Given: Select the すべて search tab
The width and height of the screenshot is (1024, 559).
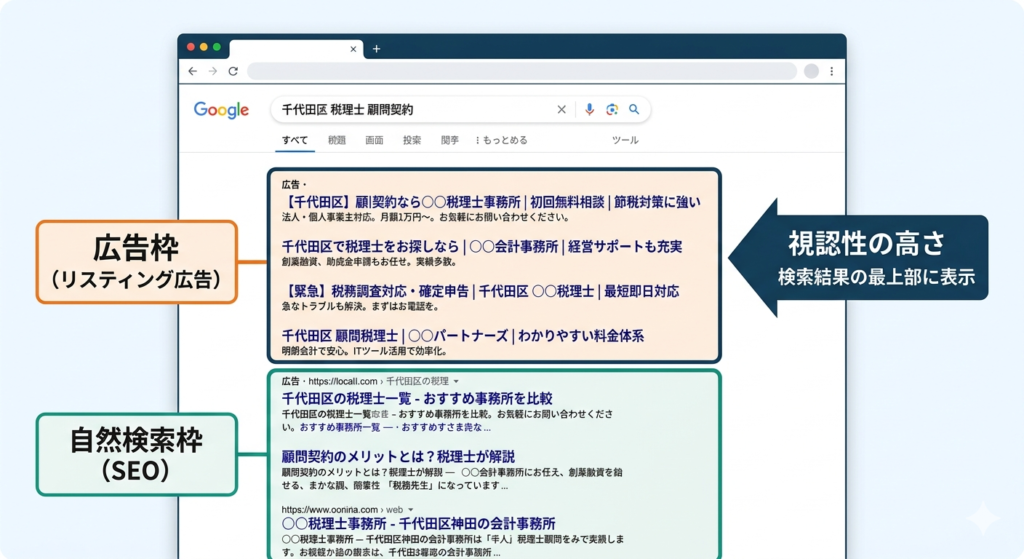Looking at the screenshot, I should [295, 141].
